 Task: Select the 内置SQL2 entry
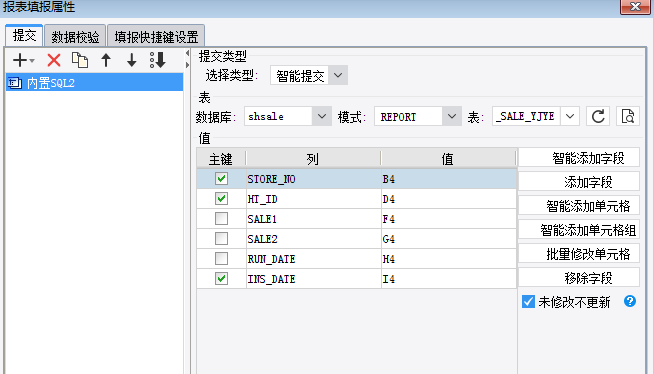(x=94, y=83)
